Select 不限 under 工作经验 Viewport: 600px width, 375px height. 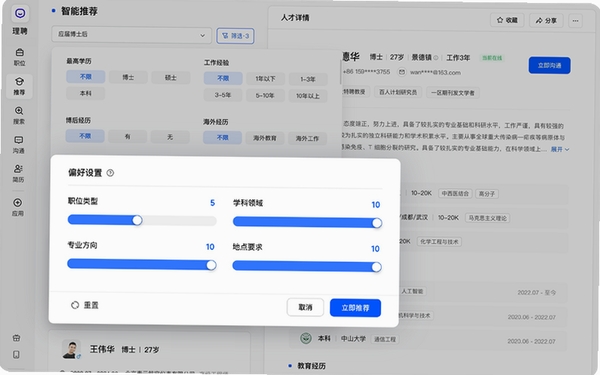pyautogui.click(x=223, y=78)
